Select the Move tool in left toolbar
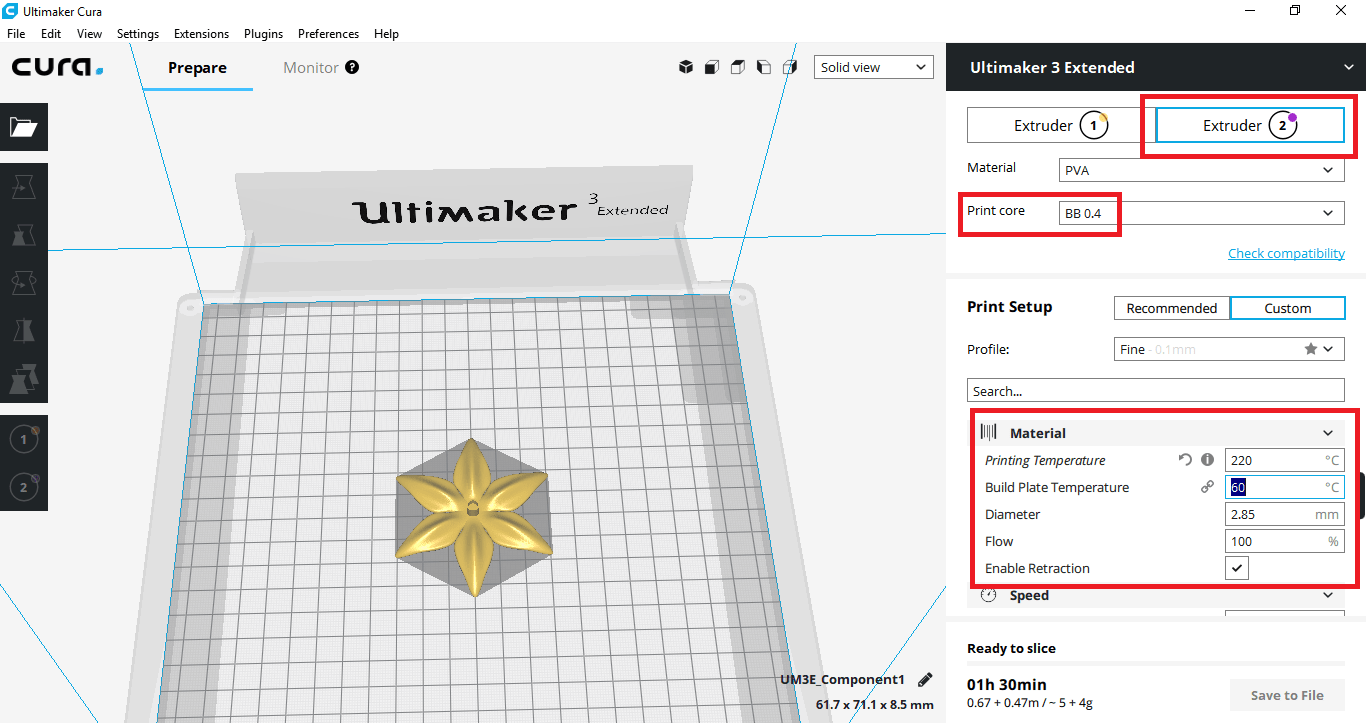This screenshot has width=1366, height=723. pos(23,187)
